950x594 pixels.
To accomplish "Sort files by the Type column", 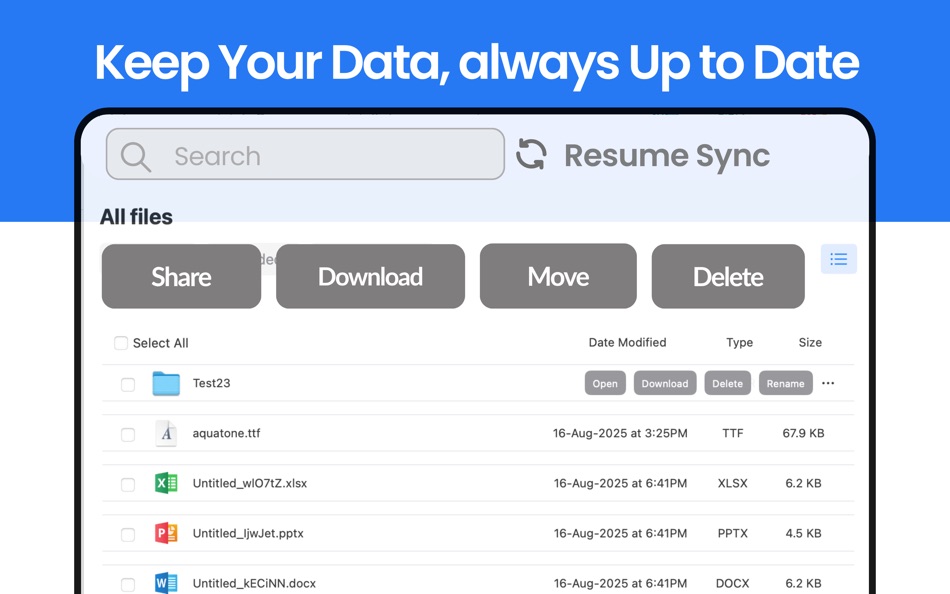I will coord(739,343).
